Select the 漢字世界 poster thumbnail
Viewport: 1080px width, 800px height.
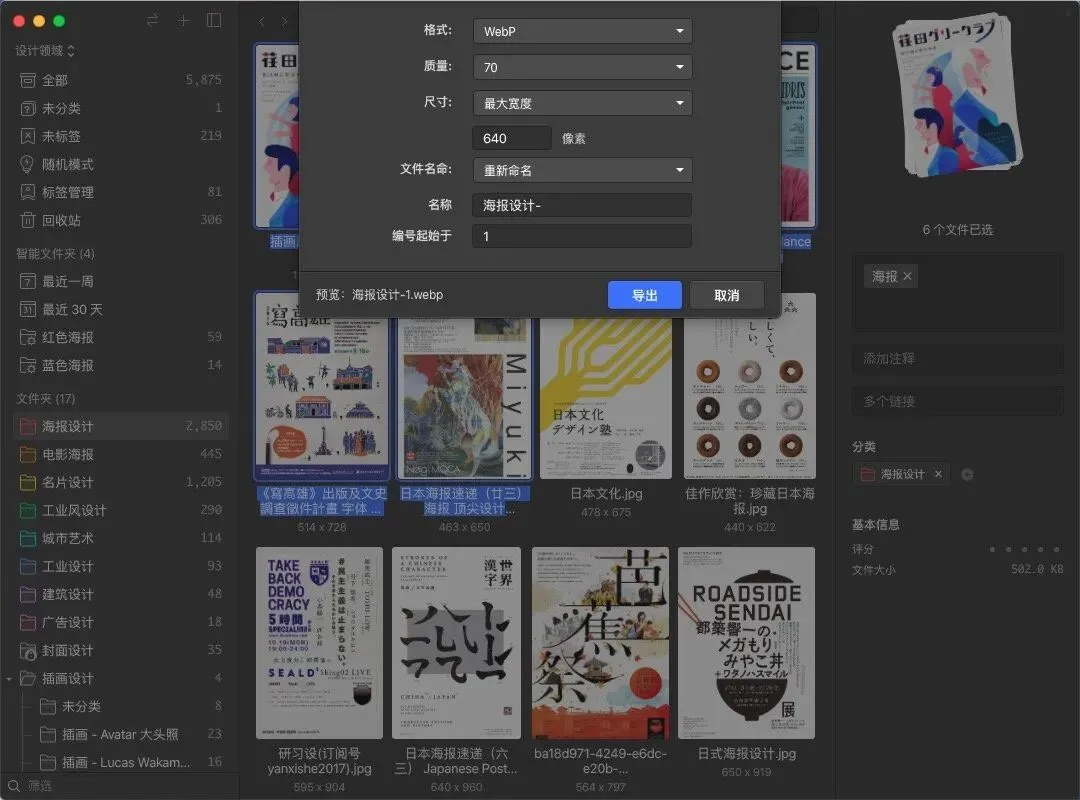coord(457,643)
